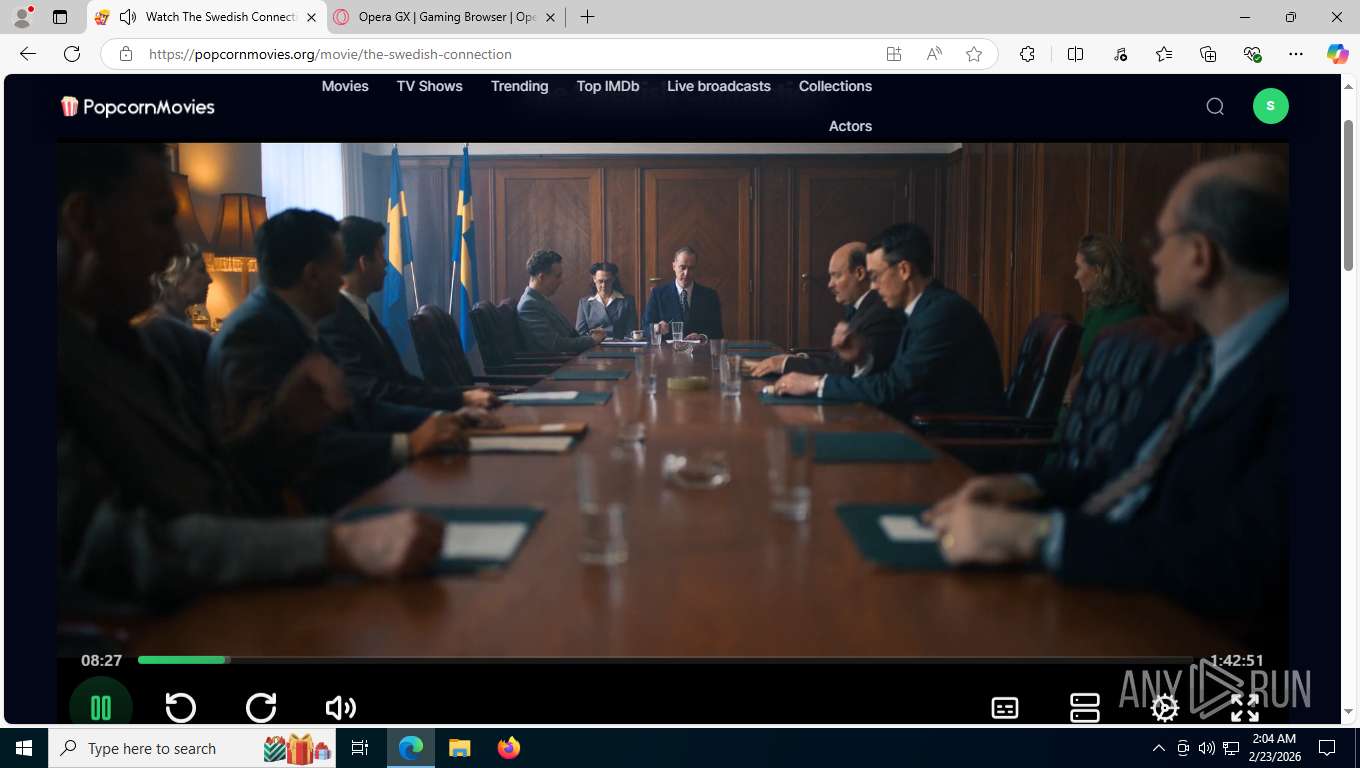The height and width of the screenshot is (768, 1360).
Task: Open the subtitles captions icon in player
Action: point(1005,708)
